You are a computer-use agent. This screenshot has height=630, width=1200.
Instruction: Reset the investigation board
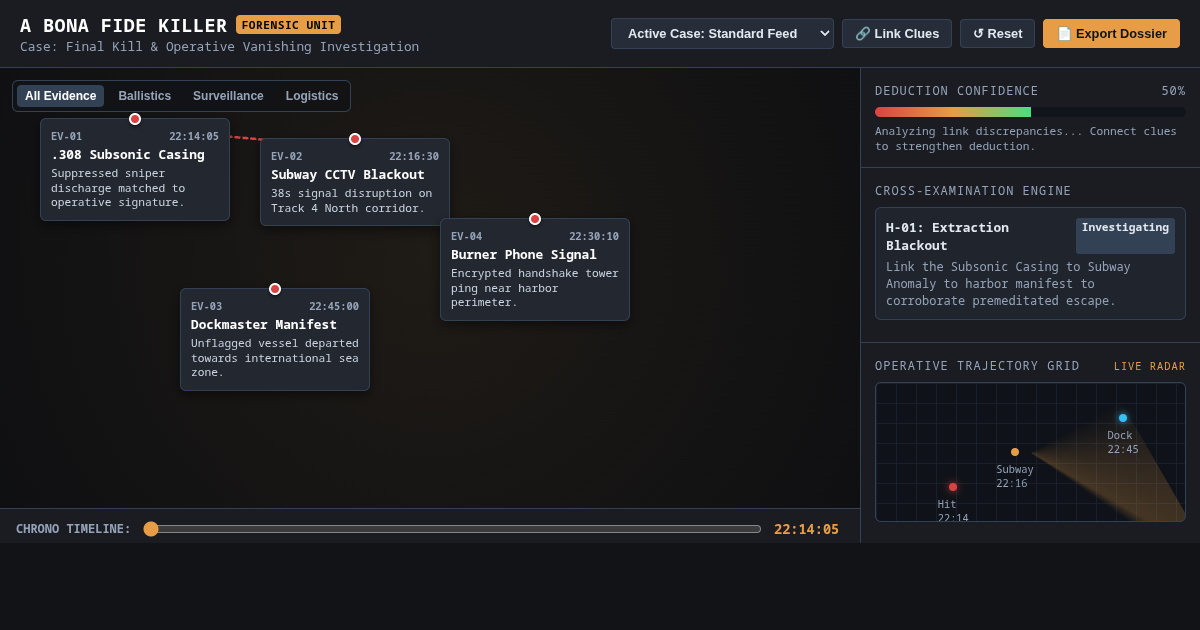coord(997,33)
